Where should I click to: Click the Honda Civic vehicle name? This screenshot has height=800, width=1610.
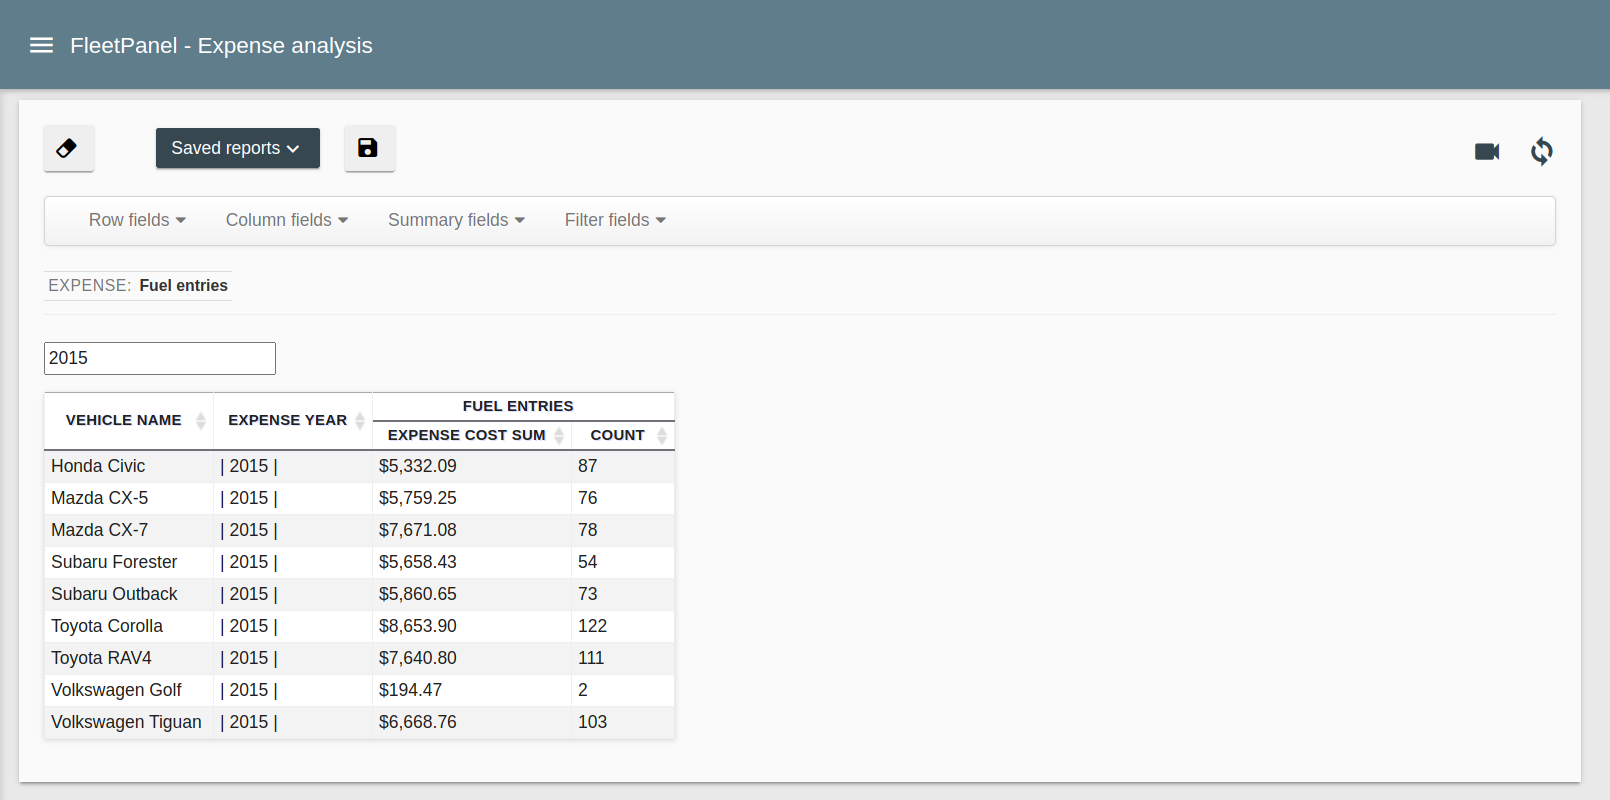point(98,466)
